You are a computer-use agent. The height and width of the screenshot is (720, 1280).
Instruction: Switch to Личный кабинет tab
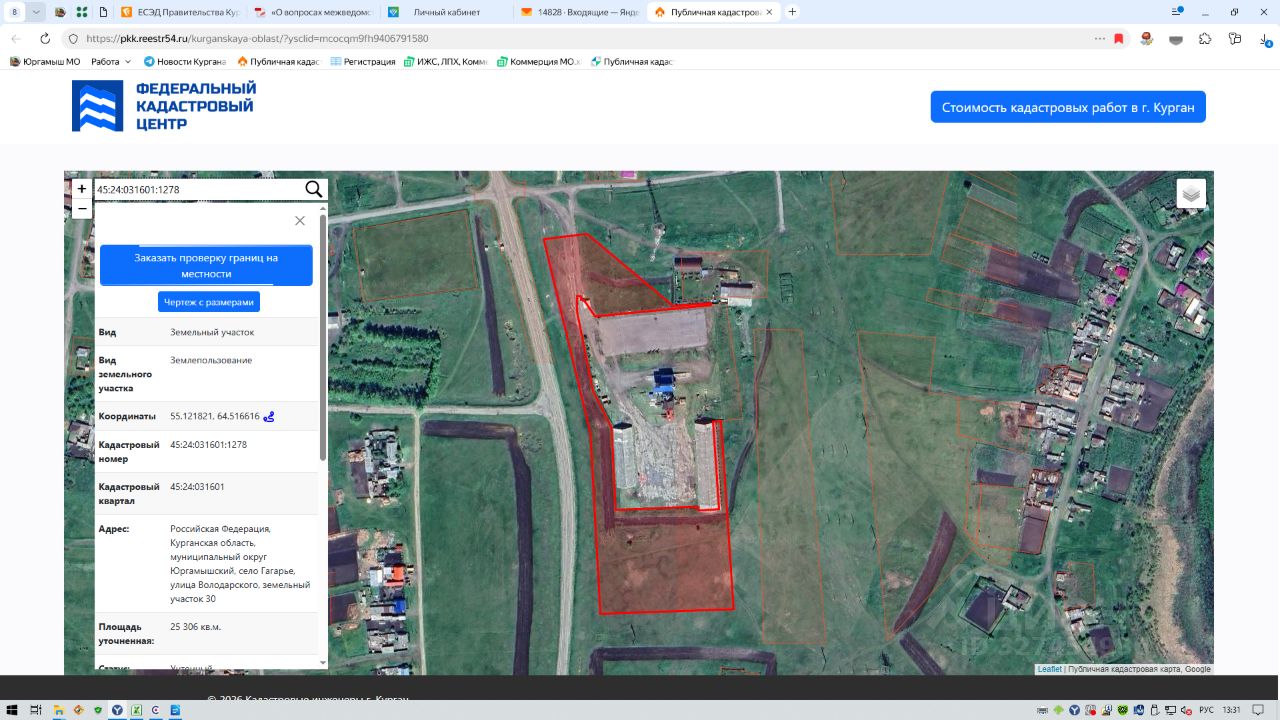click(446, 12)
